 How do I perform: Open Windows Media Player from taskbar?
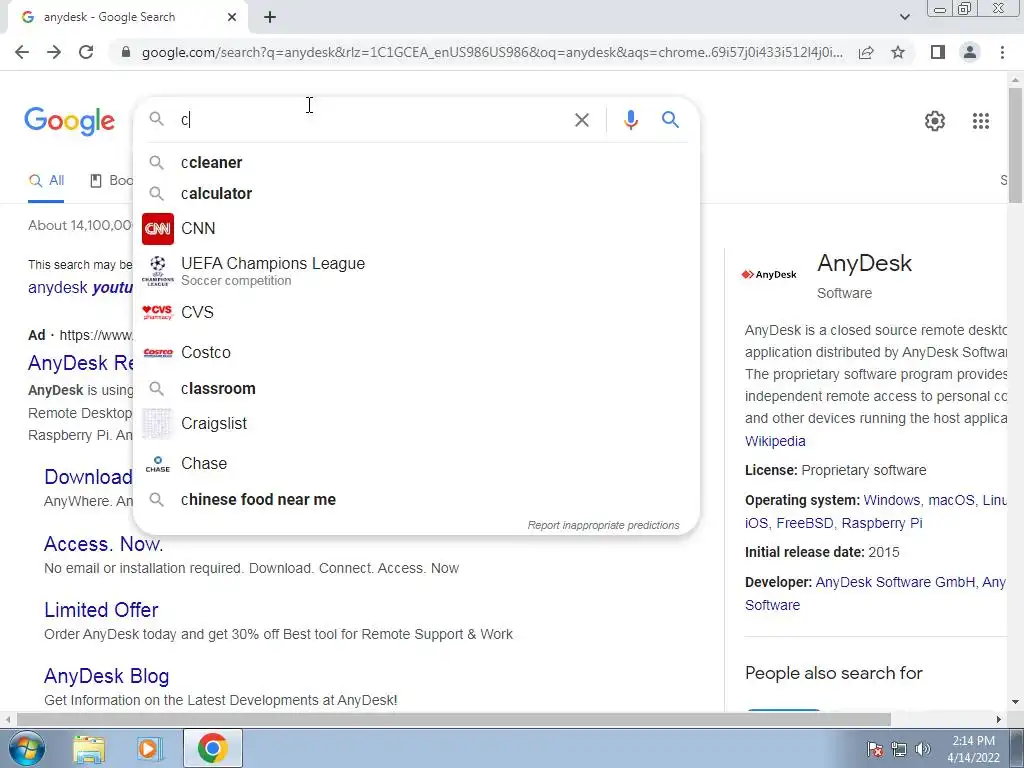pyautogui.click(x=150, y=749)
